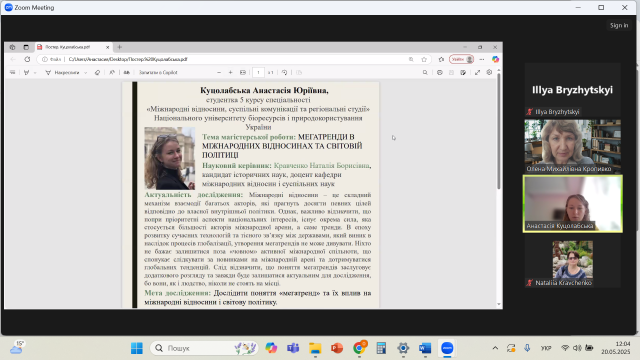Select the PDF highlight tool
This screenshot has width=640, height=360.
coord(27,72)
